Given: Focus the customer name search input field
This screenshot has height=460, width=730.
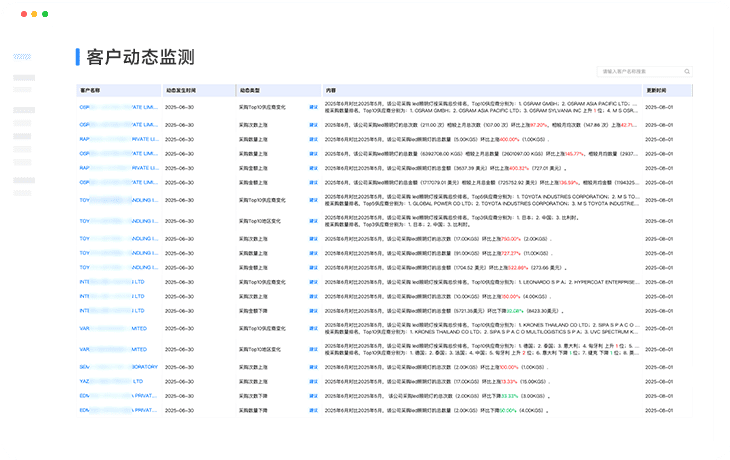Looking at the screenshot, I should (630, 72).
